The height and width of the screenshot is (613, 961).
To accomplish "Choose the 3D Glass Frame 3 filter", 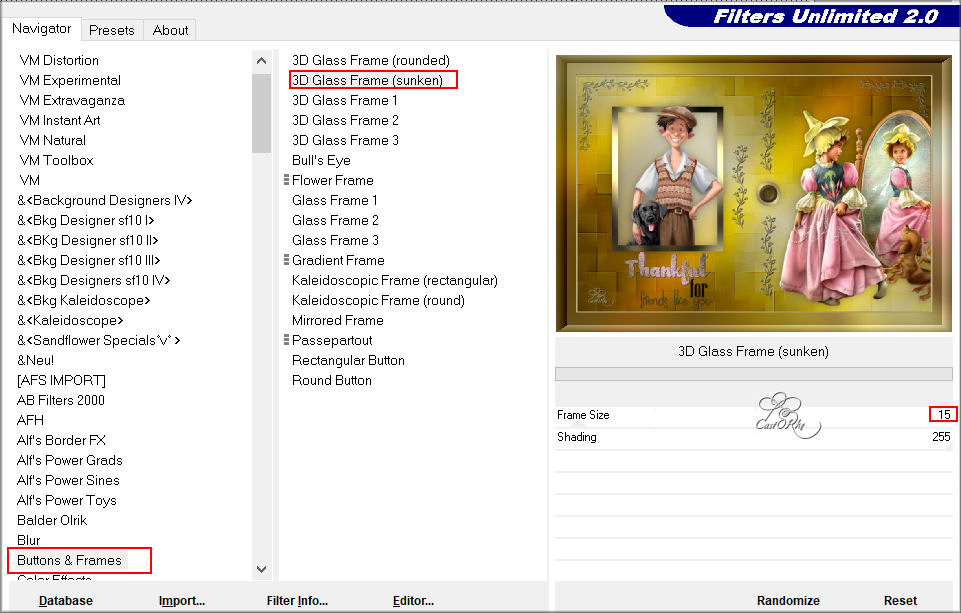I will click(346, 140).
